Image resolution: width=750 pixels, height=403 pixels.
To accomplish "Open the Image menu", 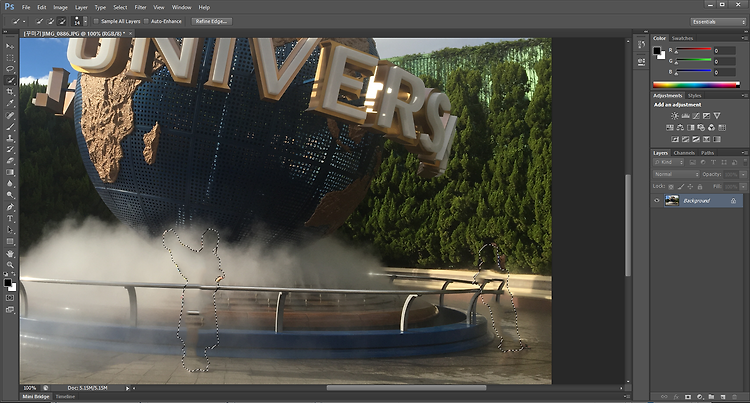I will 60,7.
